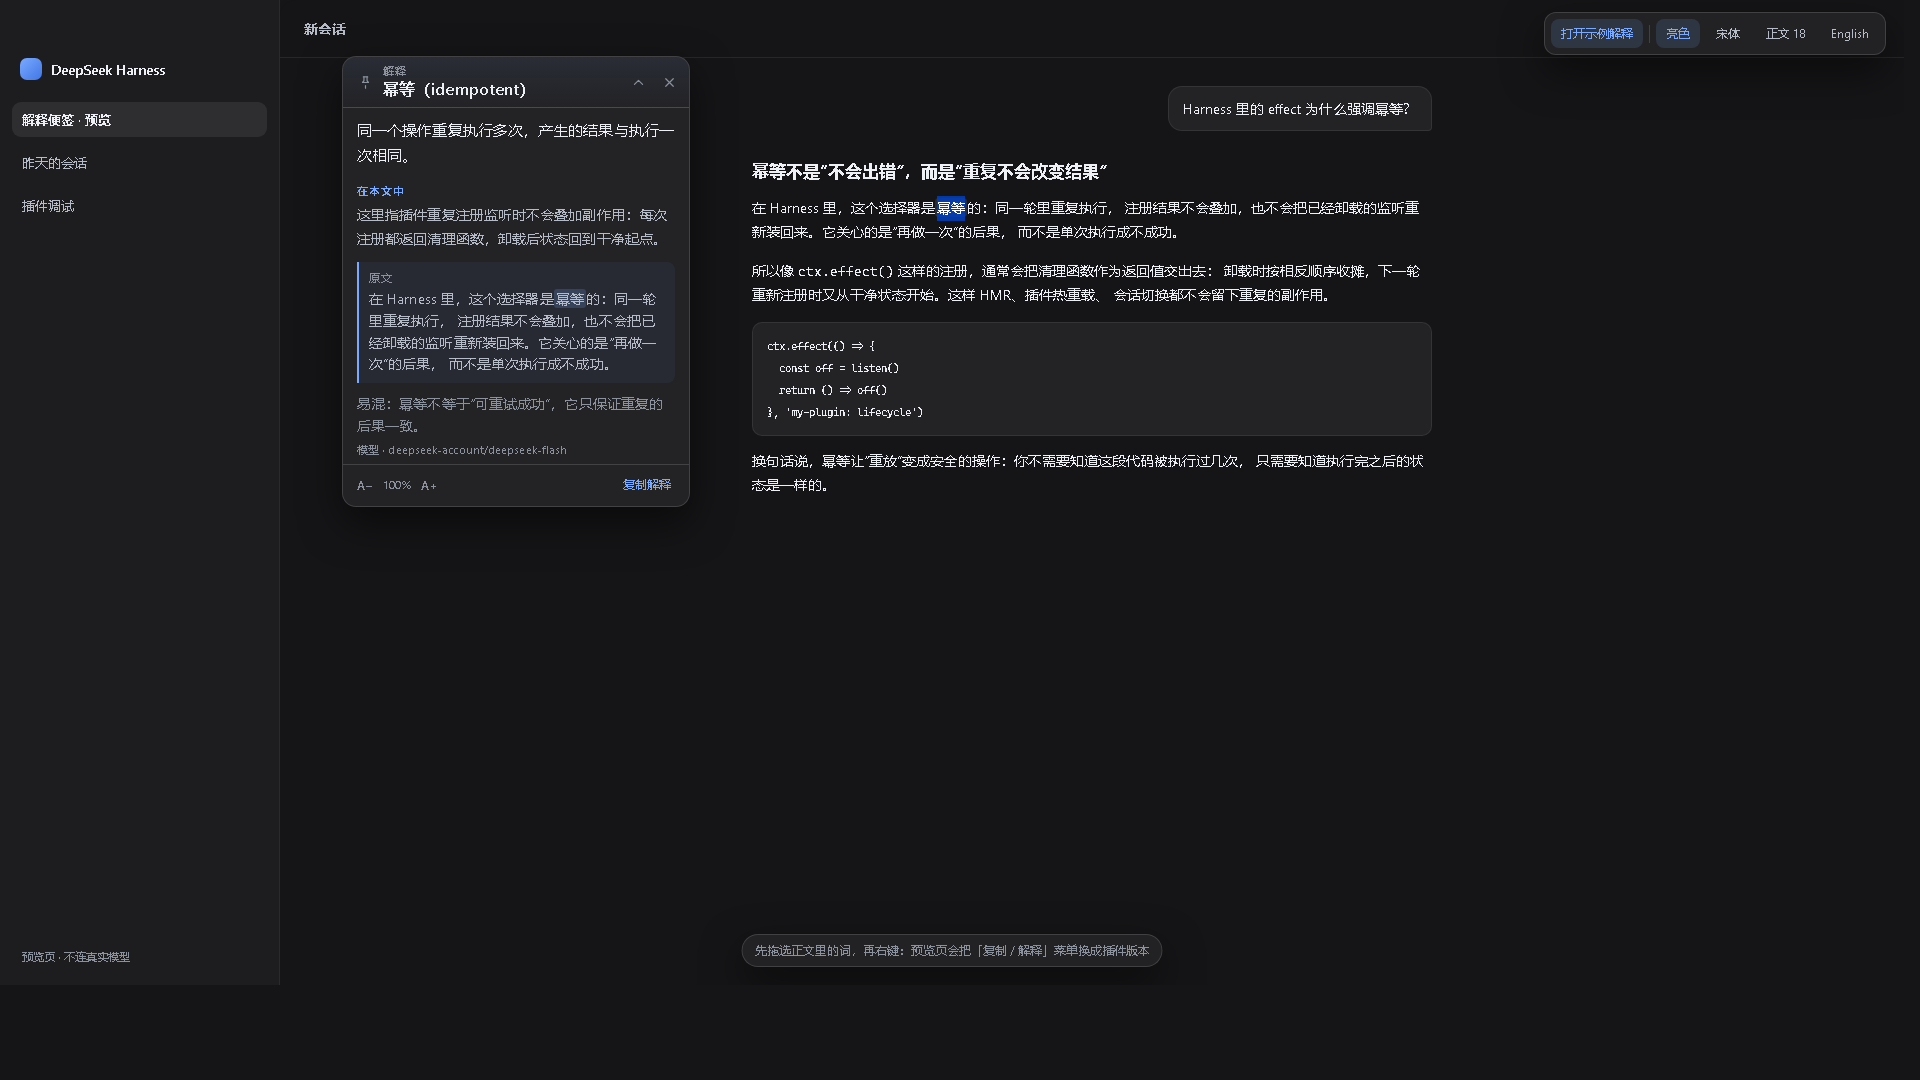Click the 新会话 title
Image resolution: width=1920 pixels, height=1080 pixels.
325,30
